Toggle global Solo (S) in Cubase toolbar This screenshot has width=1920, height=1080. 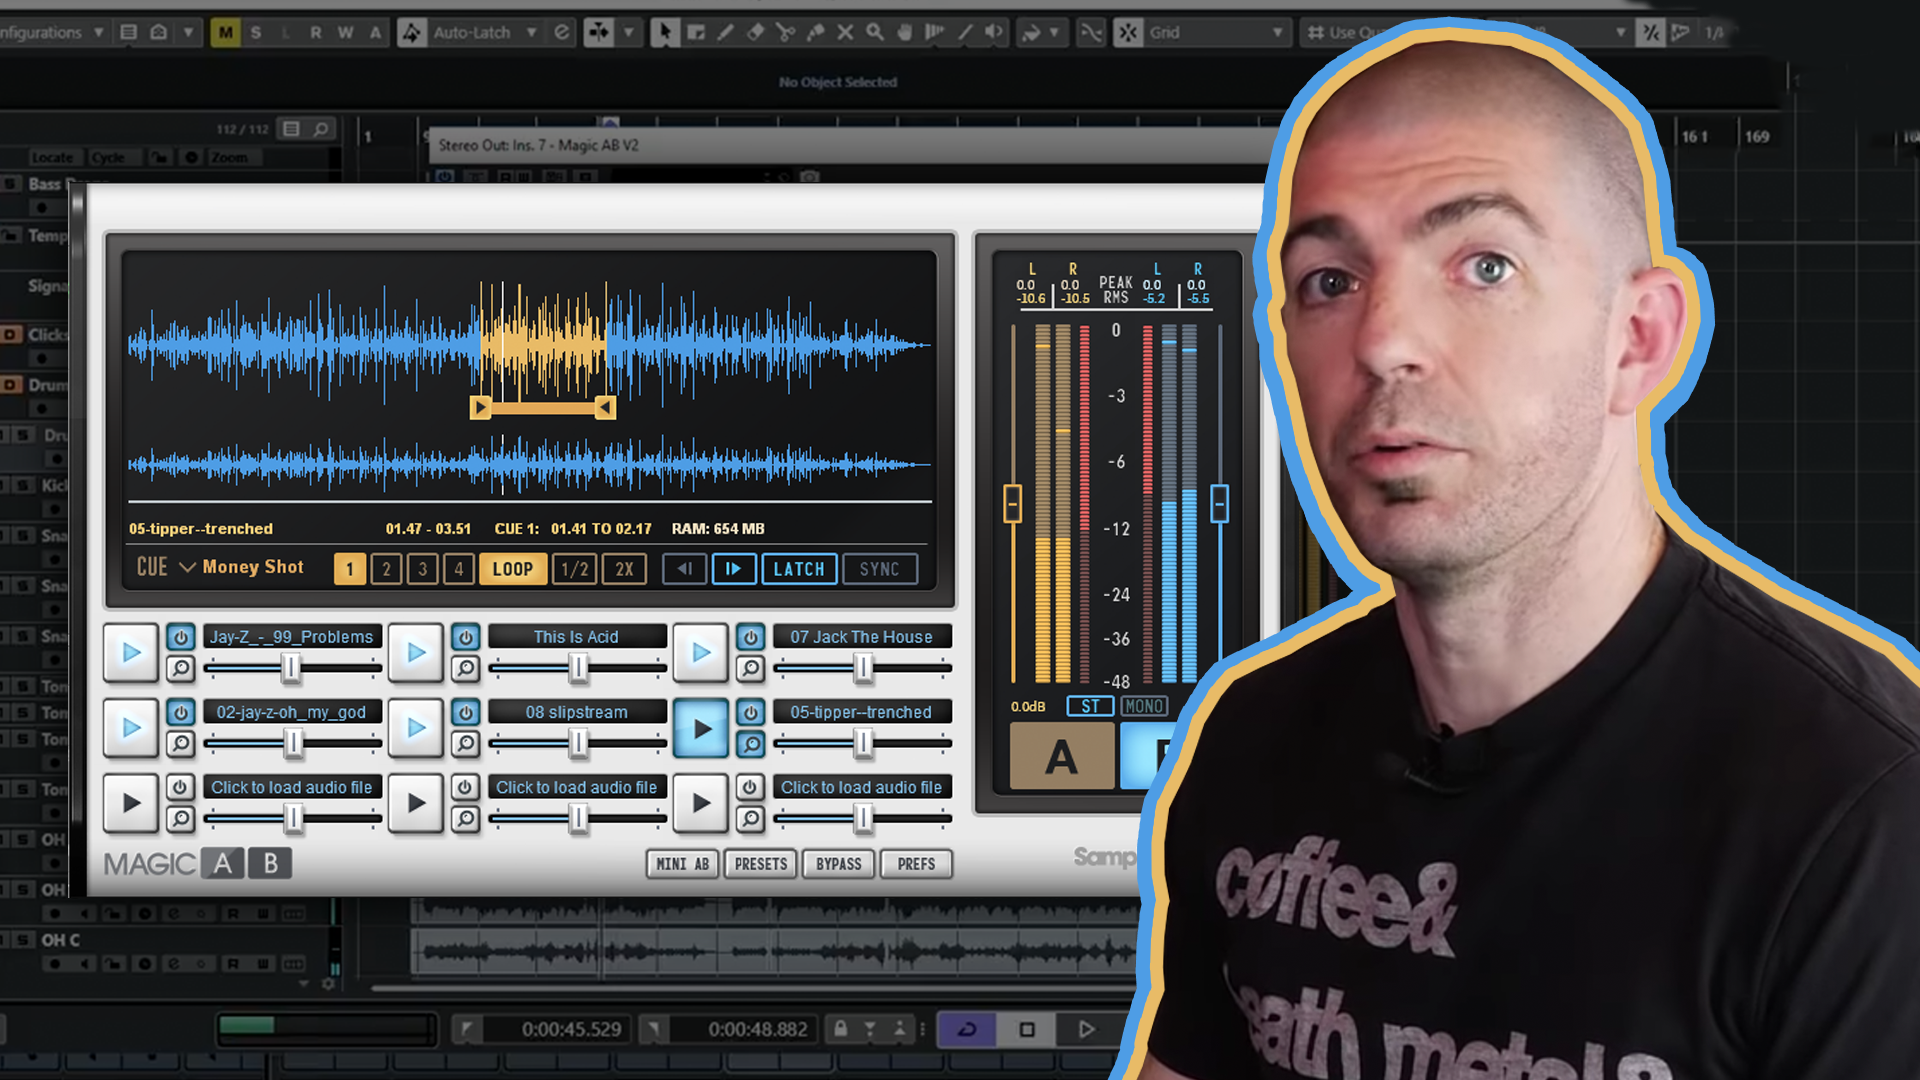tap(256, 32)
